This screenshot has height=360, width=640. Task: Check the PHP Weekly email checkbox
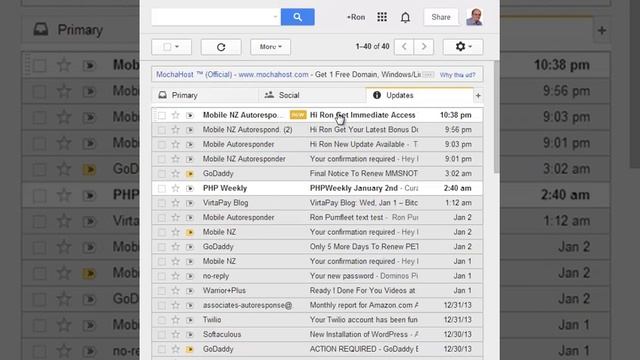[162, 189]
